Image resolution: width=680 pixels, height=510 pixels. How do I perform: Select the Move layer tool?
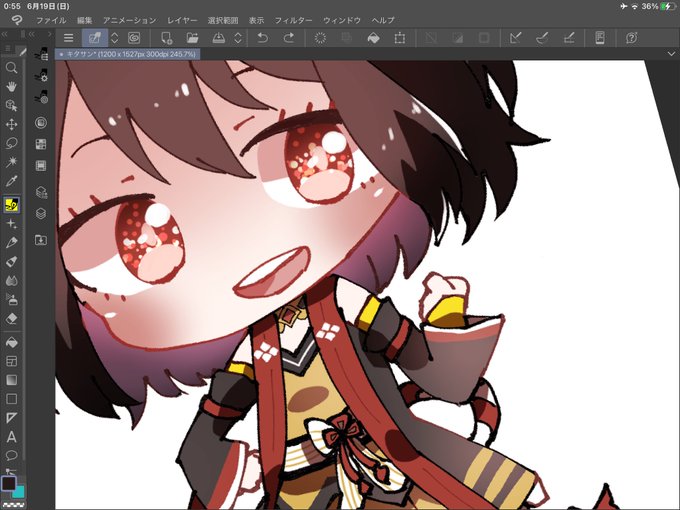tap(12, 124)
